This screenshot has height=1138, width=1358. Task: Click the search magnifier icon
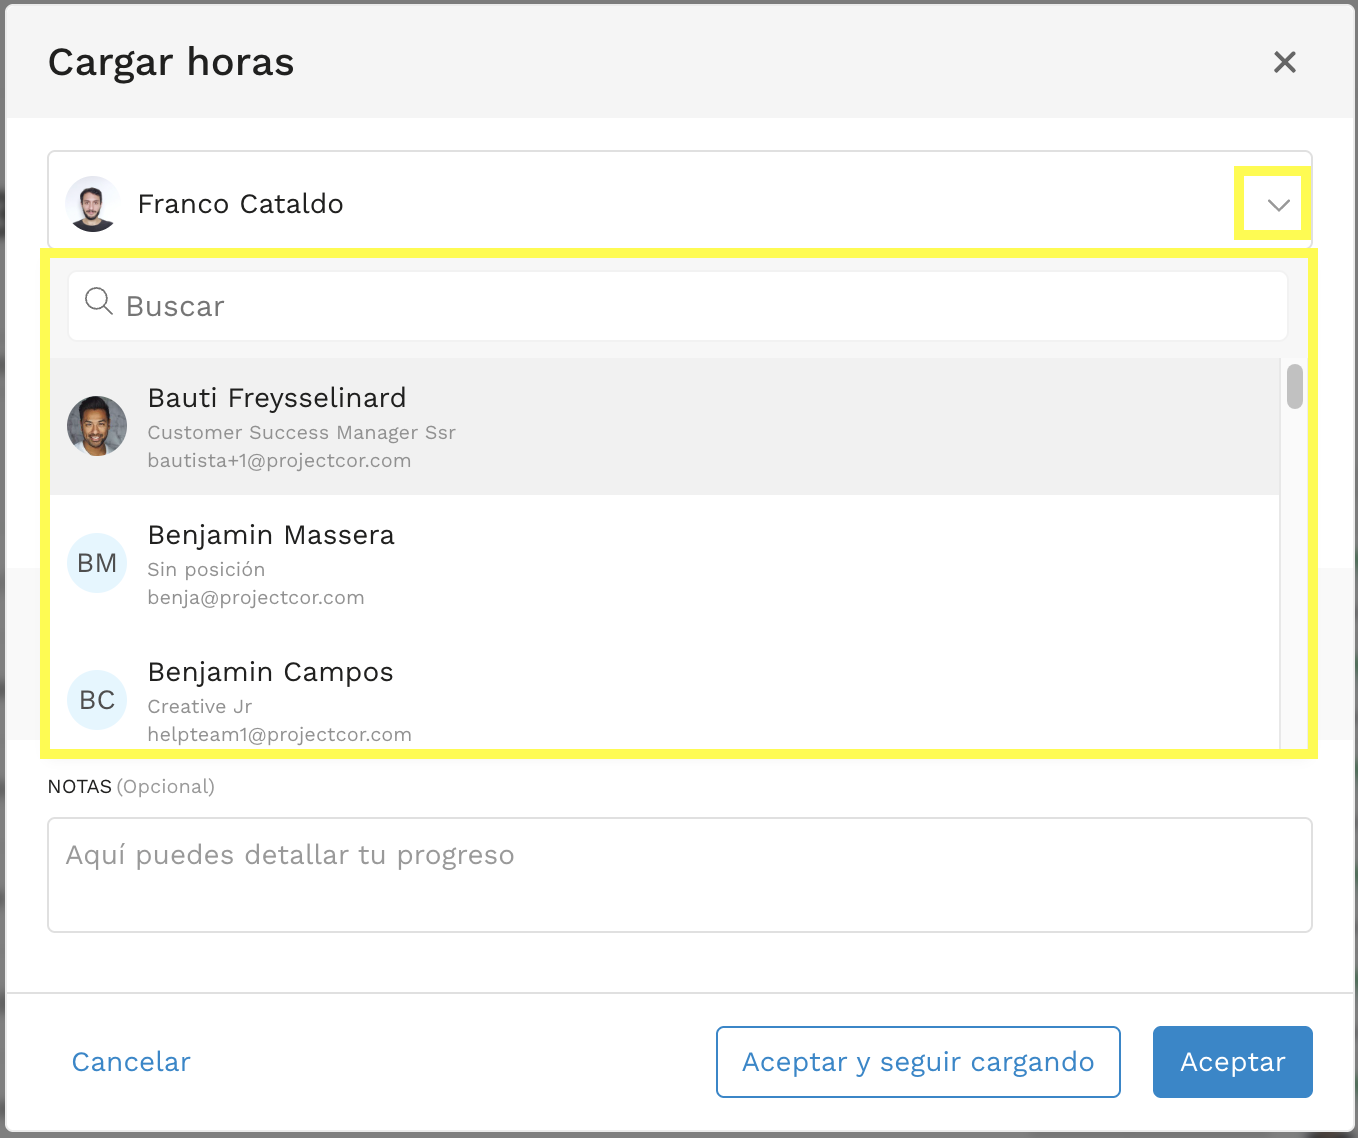98,301
